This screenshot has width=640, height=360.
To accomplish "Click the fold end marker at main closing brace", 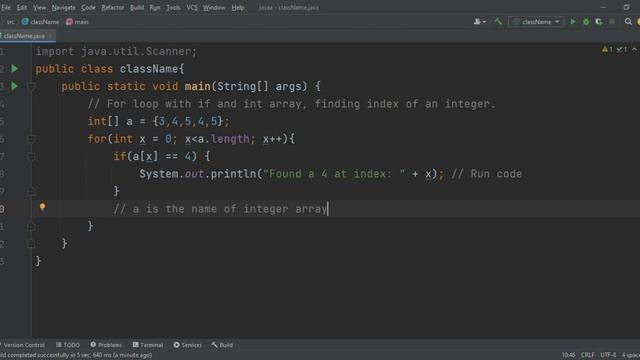I will [x=31, y=244].
